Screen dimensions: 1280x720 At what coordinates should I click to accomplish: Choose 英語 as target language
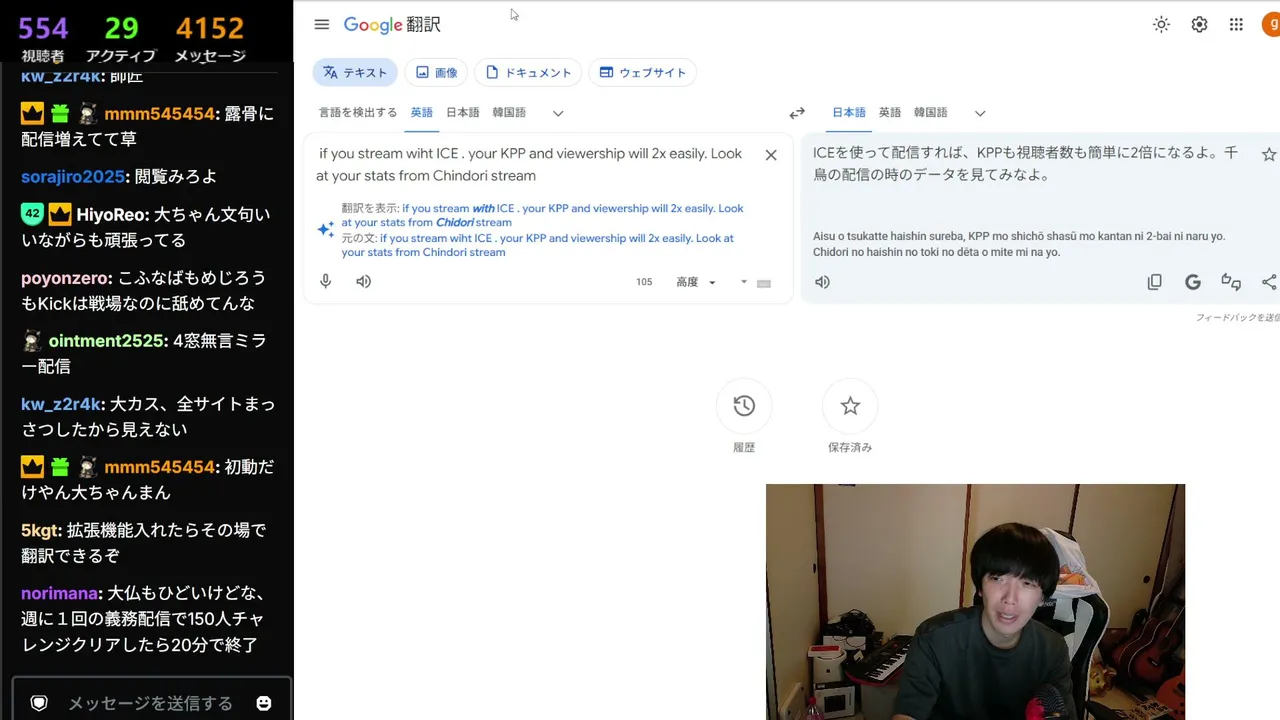click(890, 113)
